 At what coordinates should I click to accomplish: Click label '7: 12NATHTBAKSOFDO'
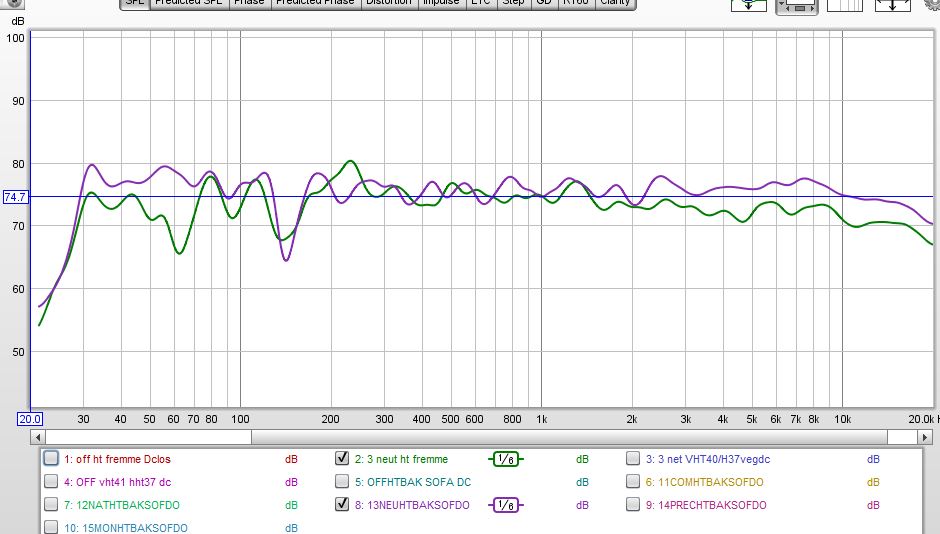(122, 505)
